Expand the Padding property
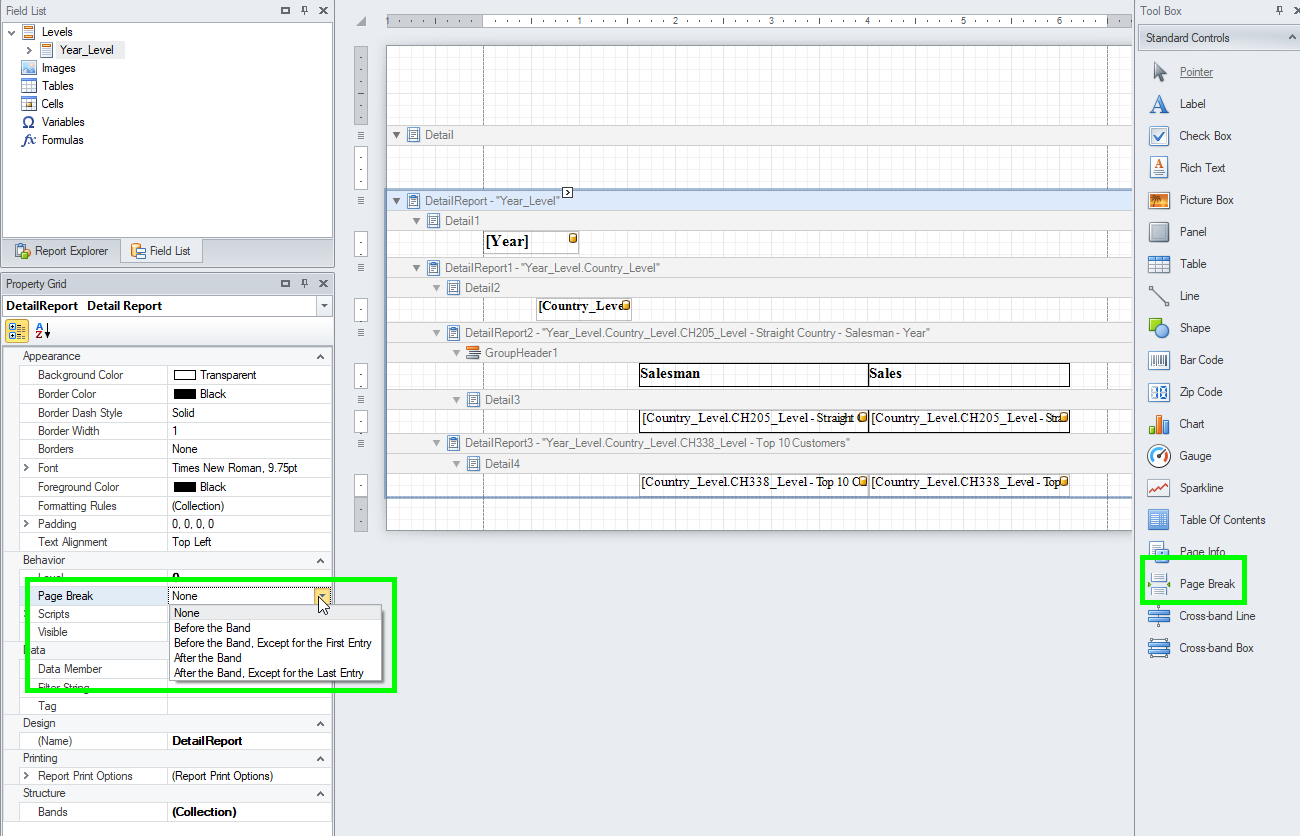1300x836 pixels. coord(24,523)
